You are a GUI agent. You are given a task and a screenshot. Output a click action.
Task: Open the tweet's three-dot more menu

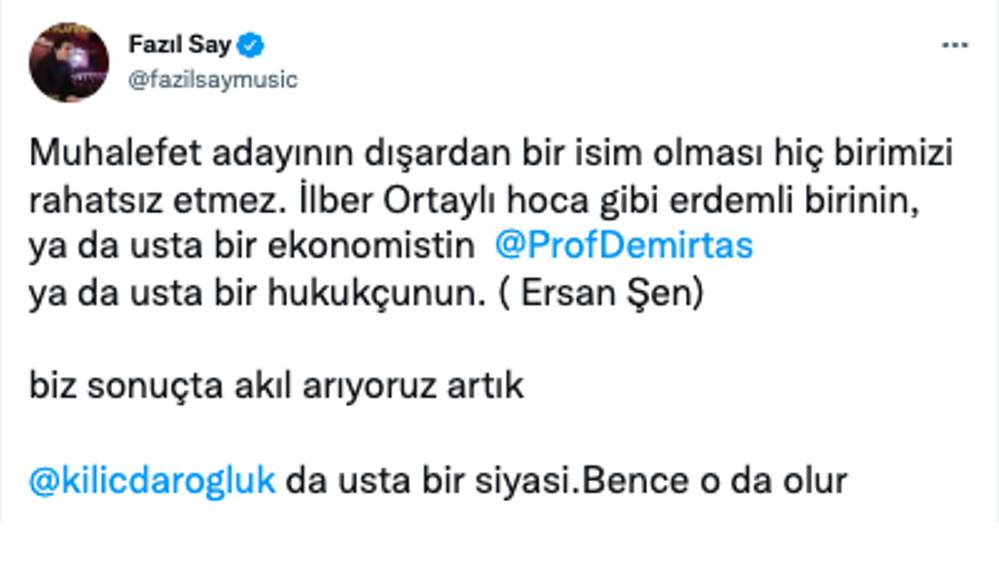tap(955, 46)
